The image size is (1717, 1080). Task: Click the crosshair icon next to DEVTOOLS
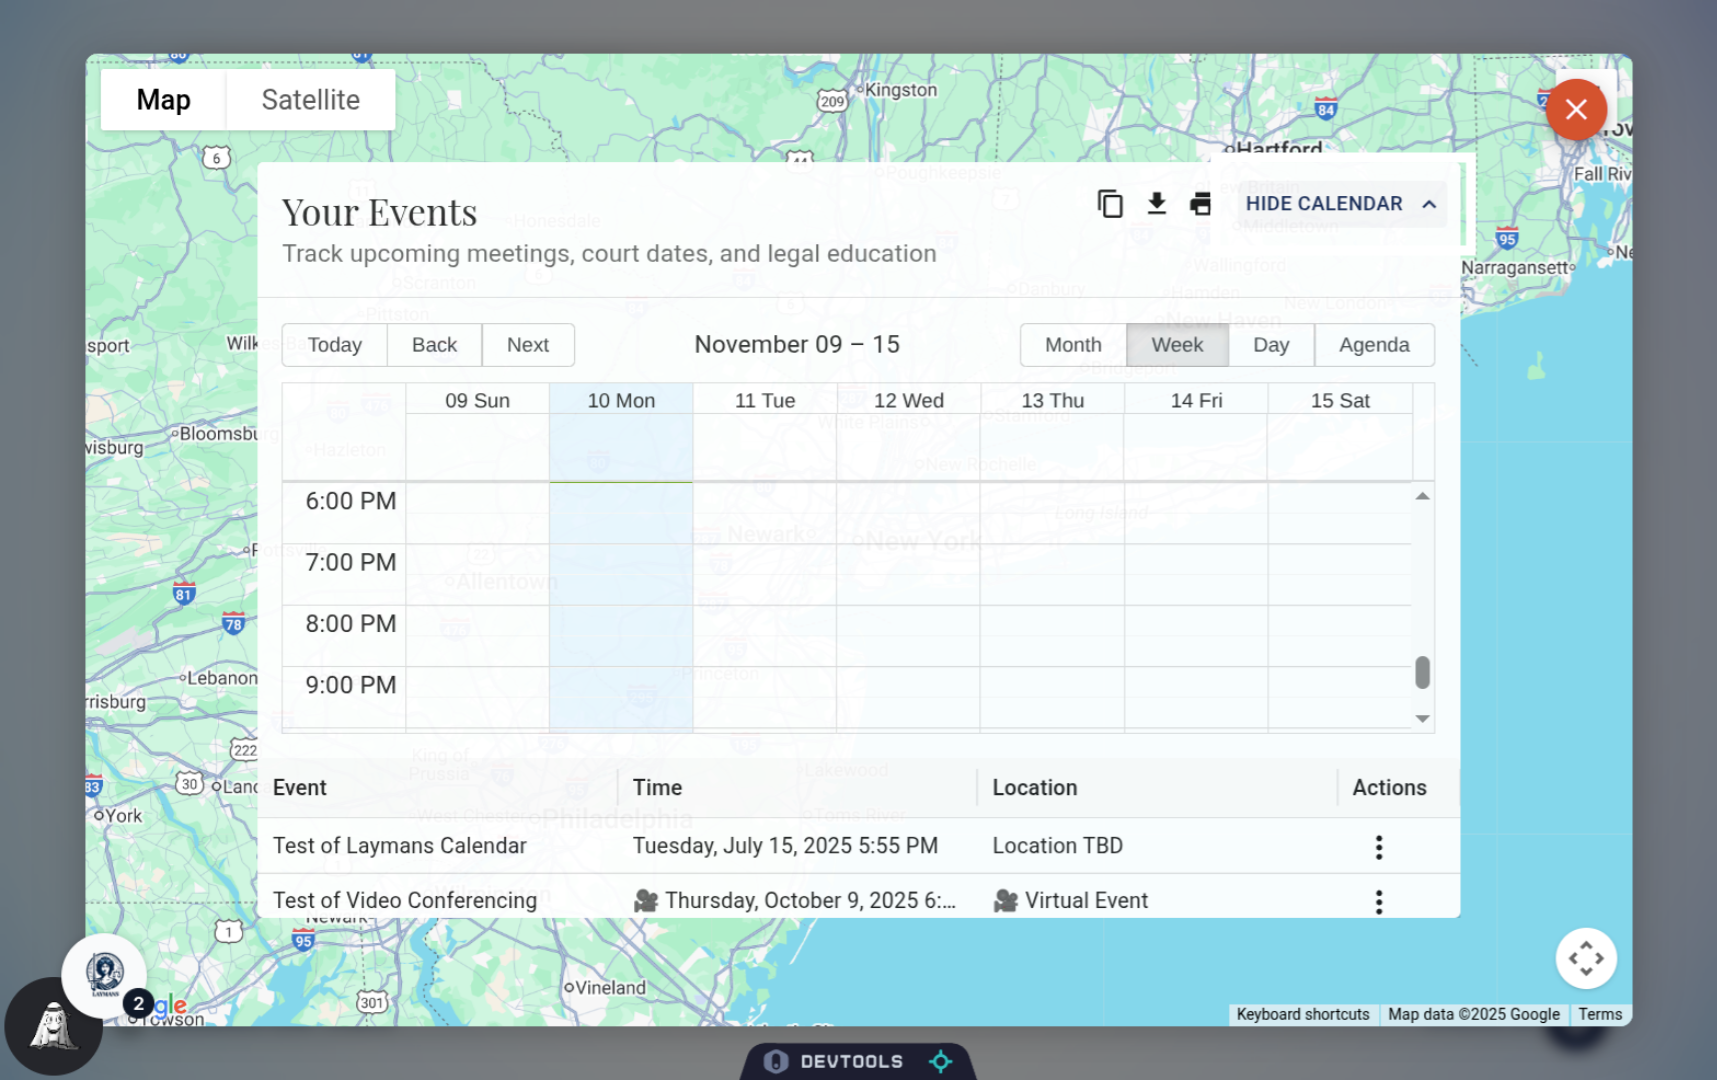(940, 1062)
